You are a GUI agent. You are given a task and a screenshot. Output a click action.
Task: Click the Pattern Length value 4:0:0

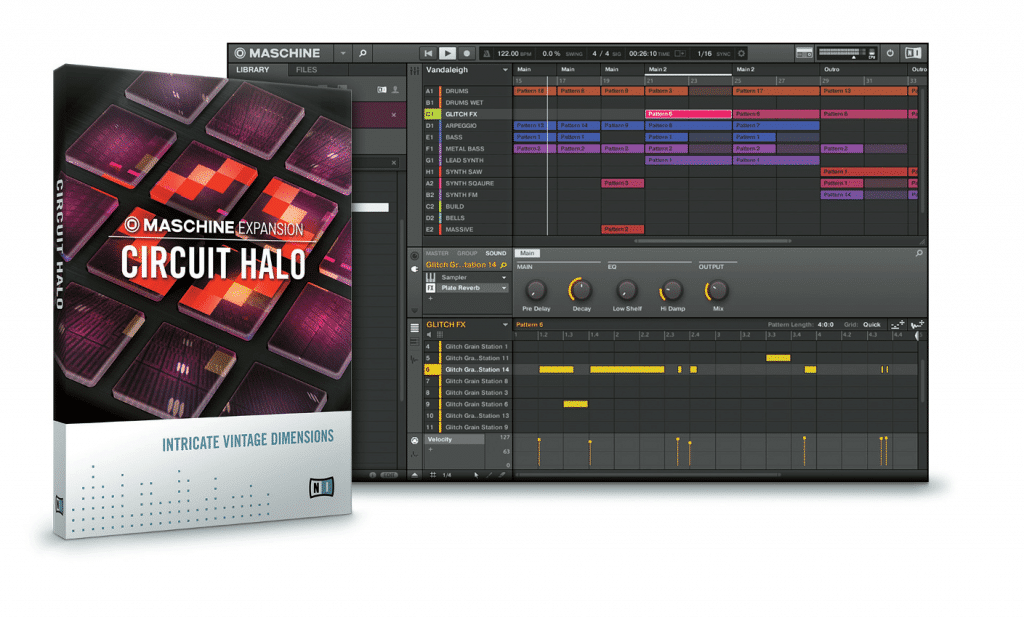[825, 325]
